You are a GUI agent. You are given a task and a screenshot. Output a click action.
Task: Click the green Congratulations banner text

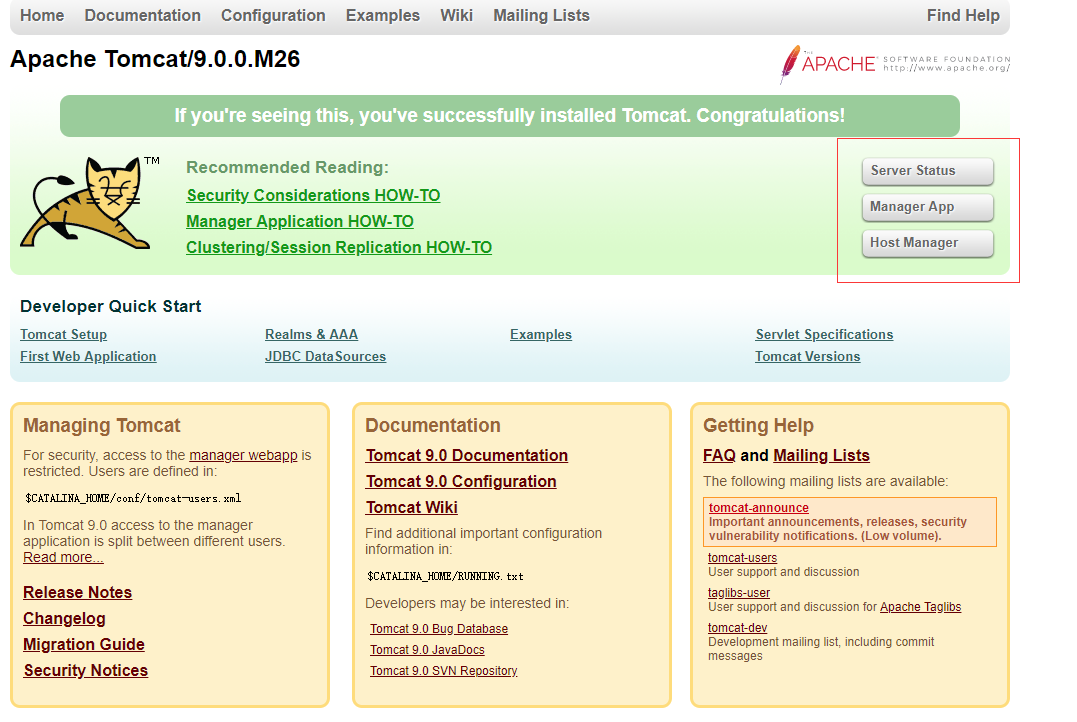pyautogui.click(x=510, y=115)
